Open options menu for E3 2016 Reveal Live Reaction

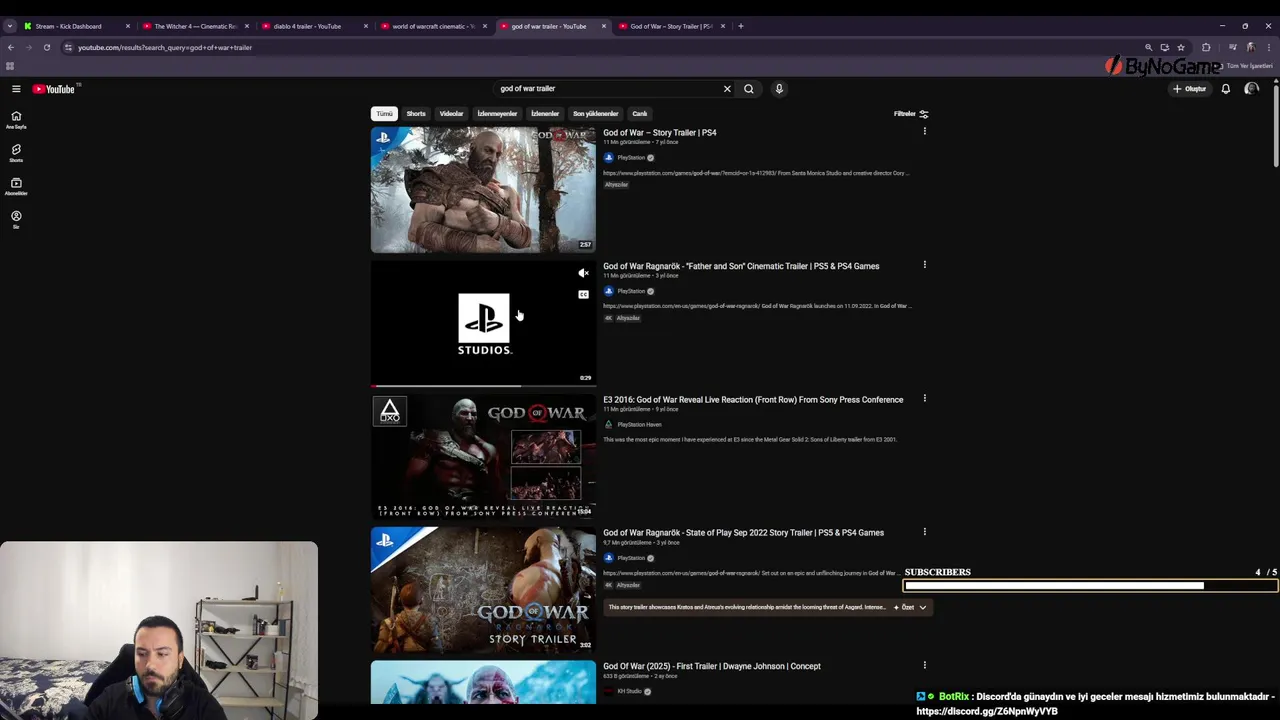tap(924, 398)
